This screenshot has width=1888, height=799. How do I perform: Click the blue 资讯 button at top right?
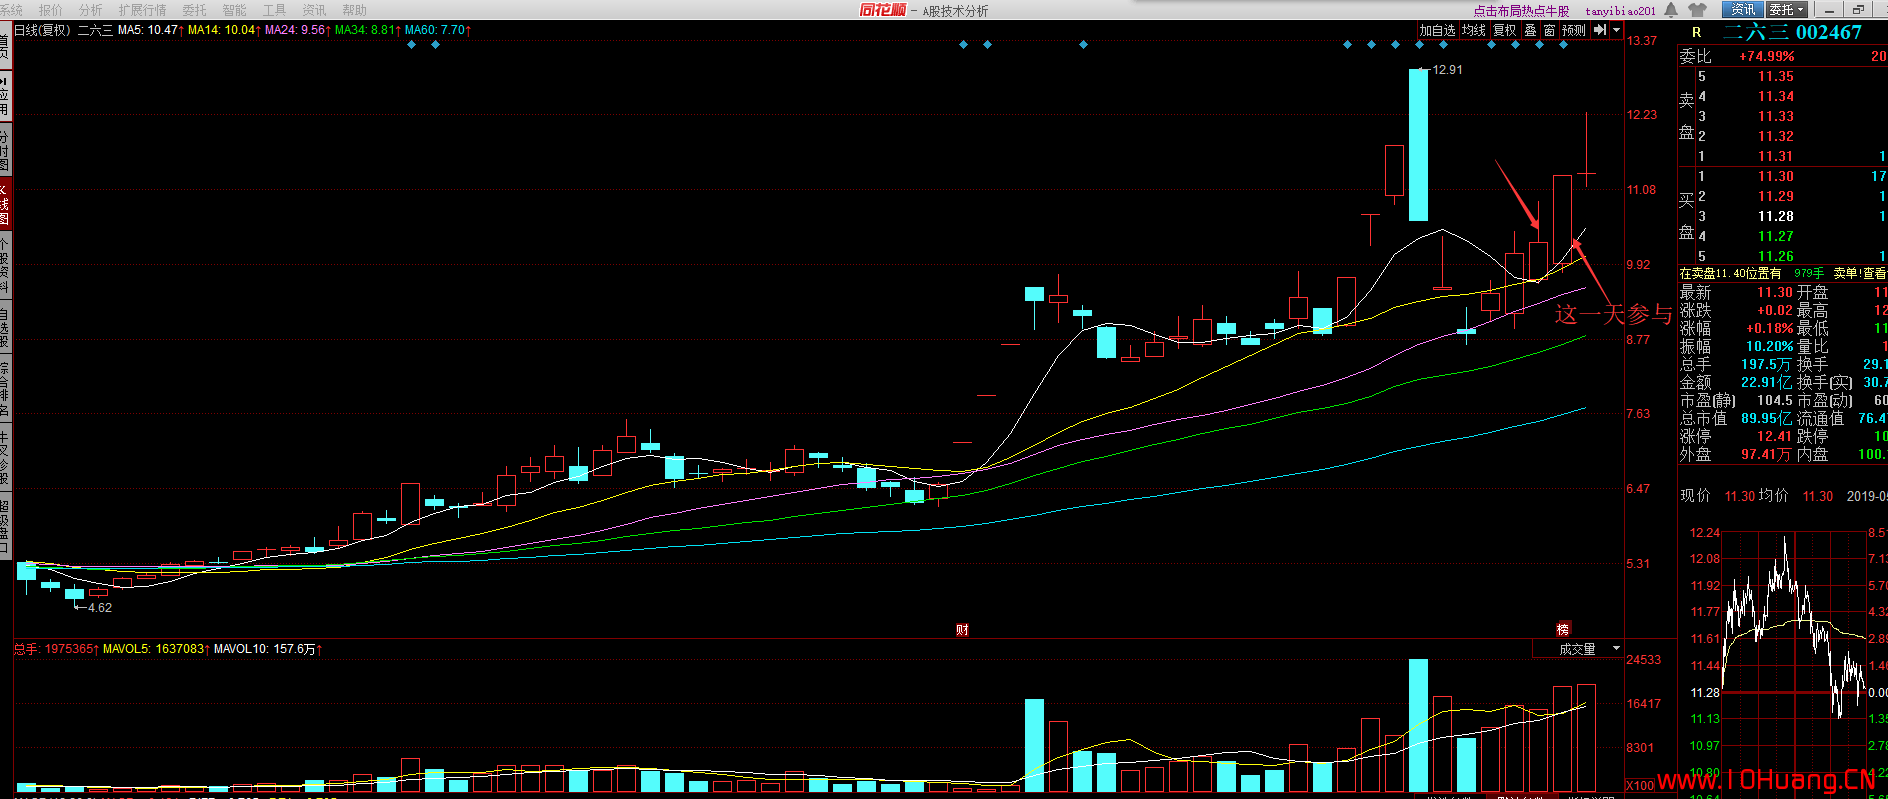tap(1743, 10)
